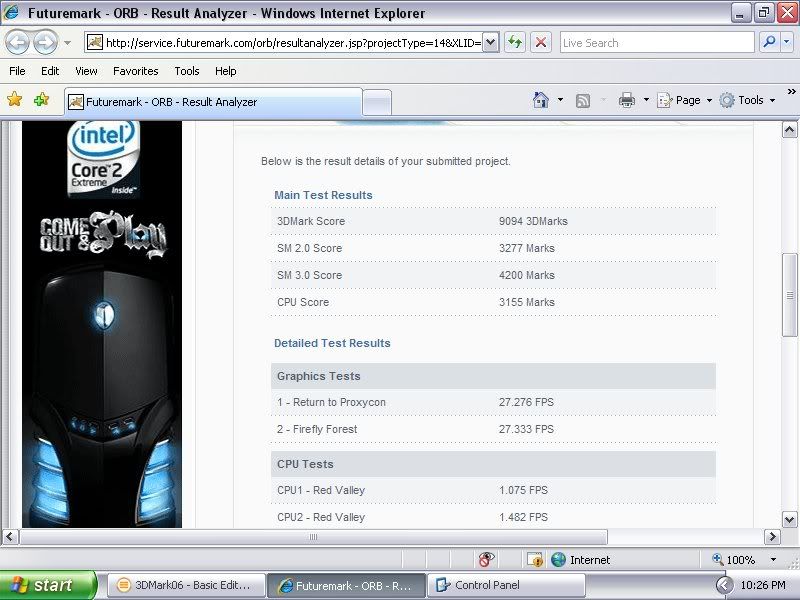
Task: Open the Tools menu in menu bar
Action: tap(187, 71)
